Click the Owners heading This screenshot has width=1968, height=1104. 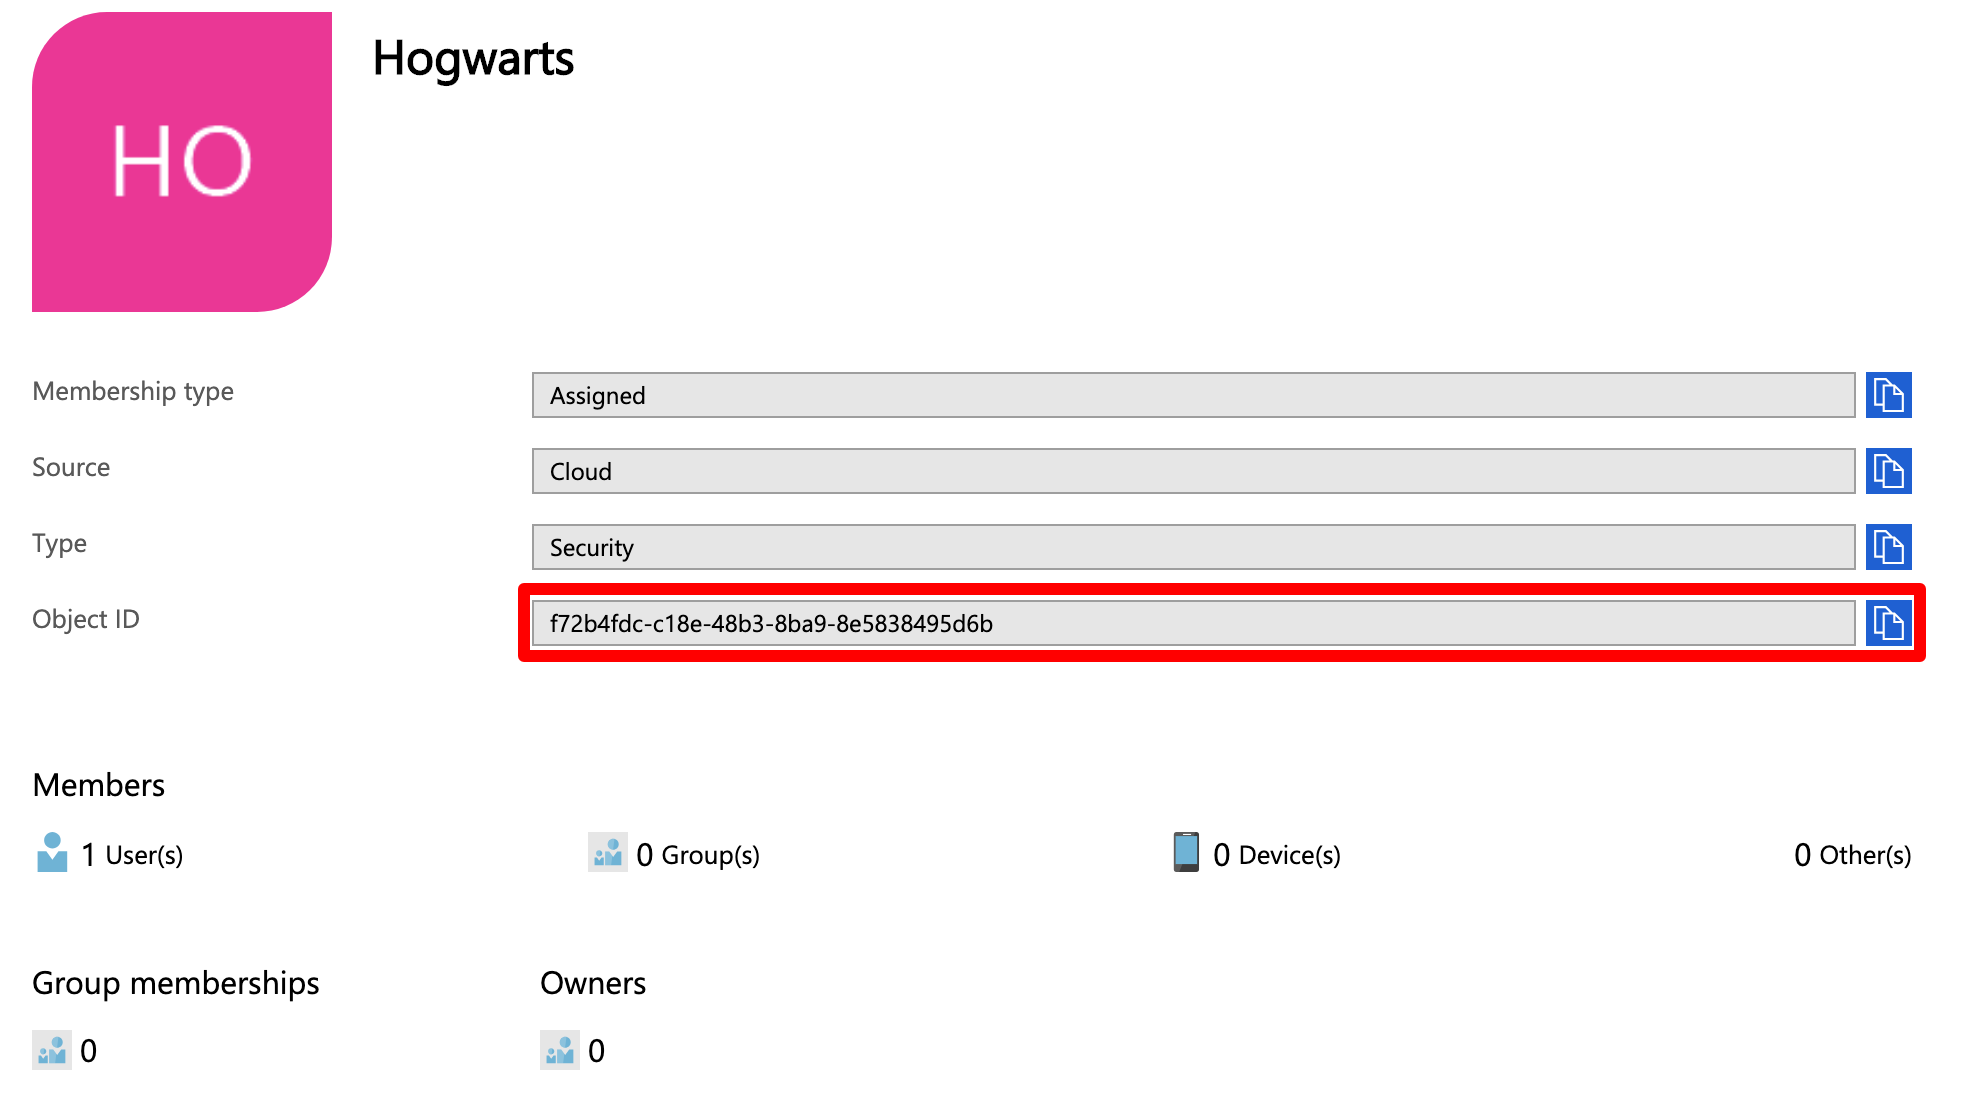593,983
